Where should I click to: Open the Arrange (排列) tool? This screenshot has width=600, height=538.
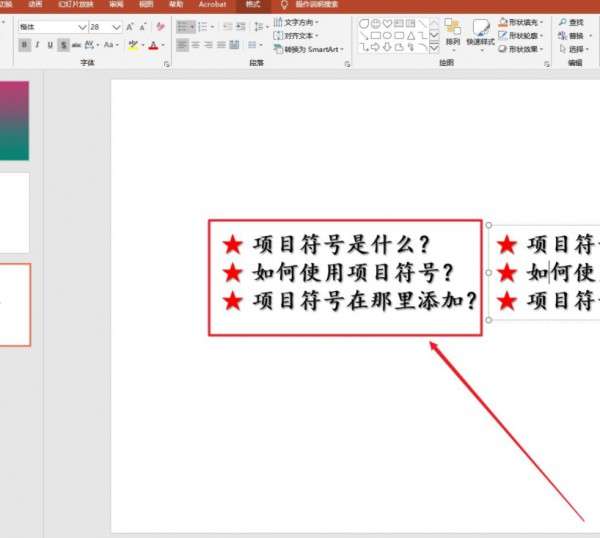point(453,31)
